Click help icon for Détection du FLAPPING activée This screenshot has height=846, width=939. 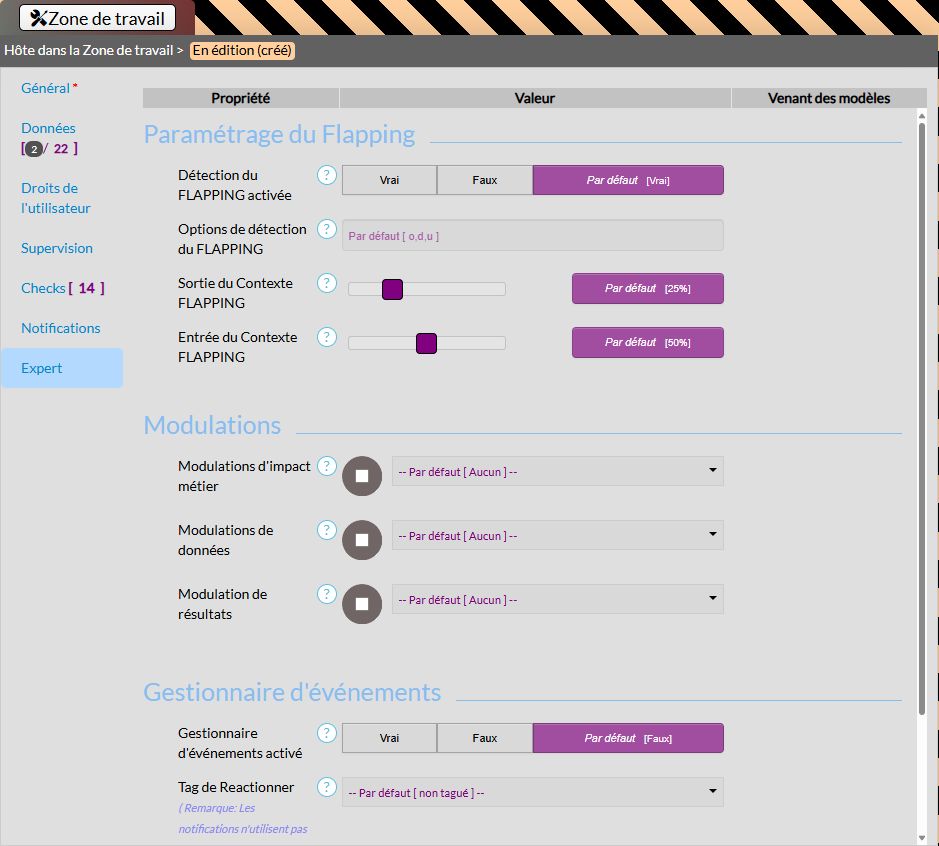click(x=327, y=175)
